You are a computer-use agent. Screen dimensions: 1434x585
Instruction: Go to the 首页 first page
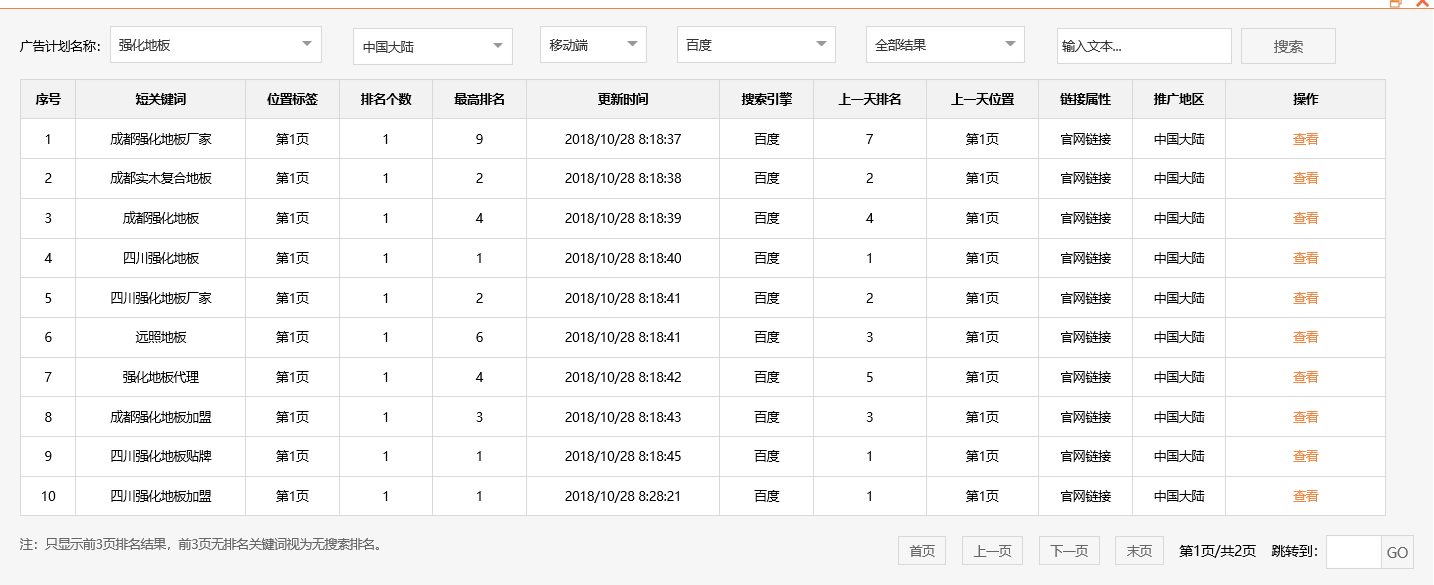[920, 550]
